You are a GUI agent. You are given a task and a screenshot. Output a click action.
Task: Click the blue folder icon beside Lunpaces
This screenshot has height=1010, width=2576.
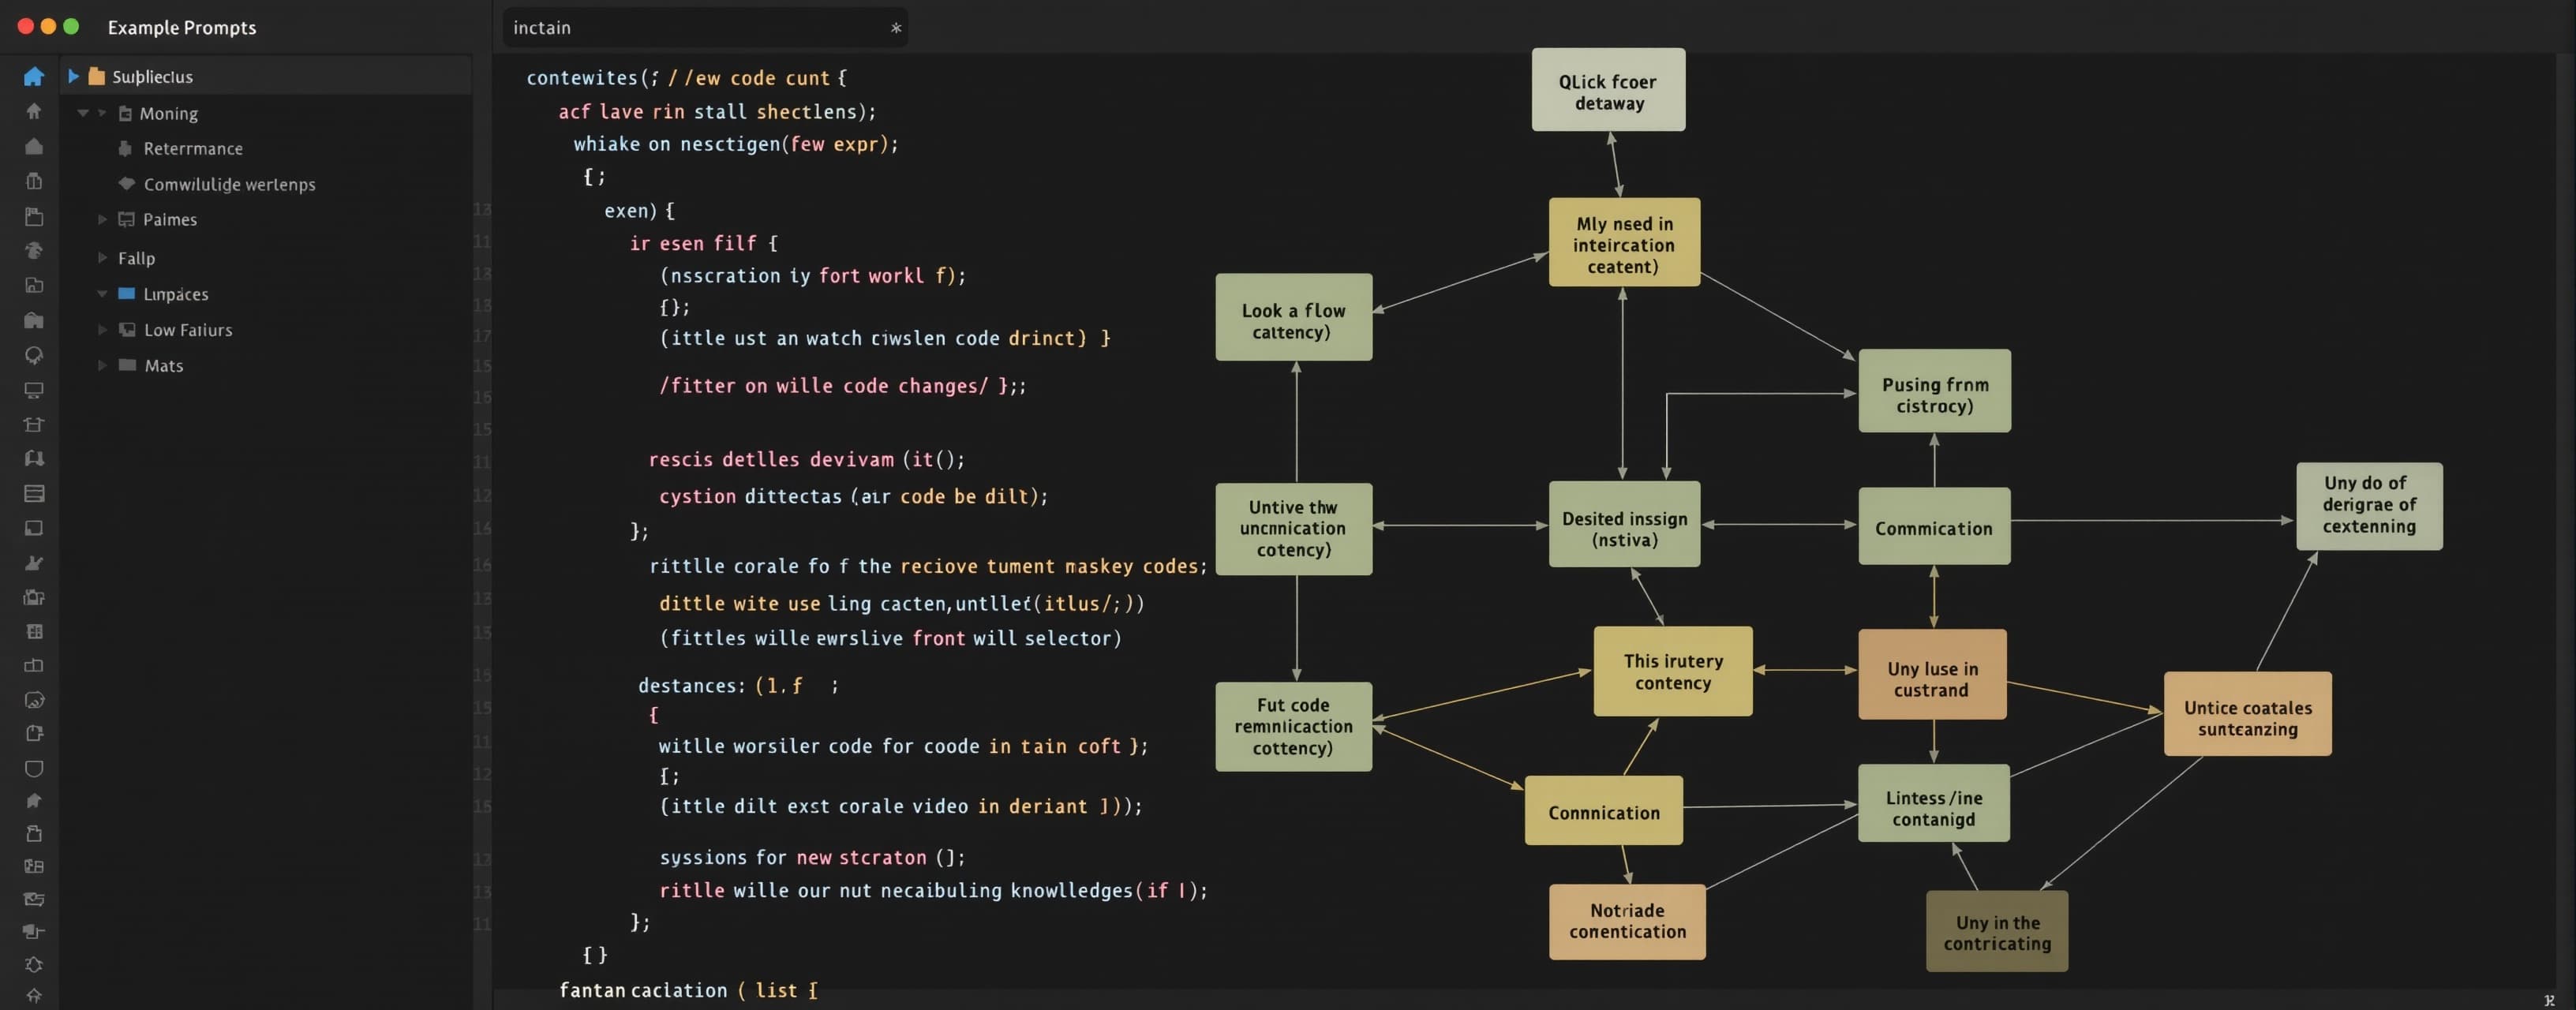[x=127, y=294]
